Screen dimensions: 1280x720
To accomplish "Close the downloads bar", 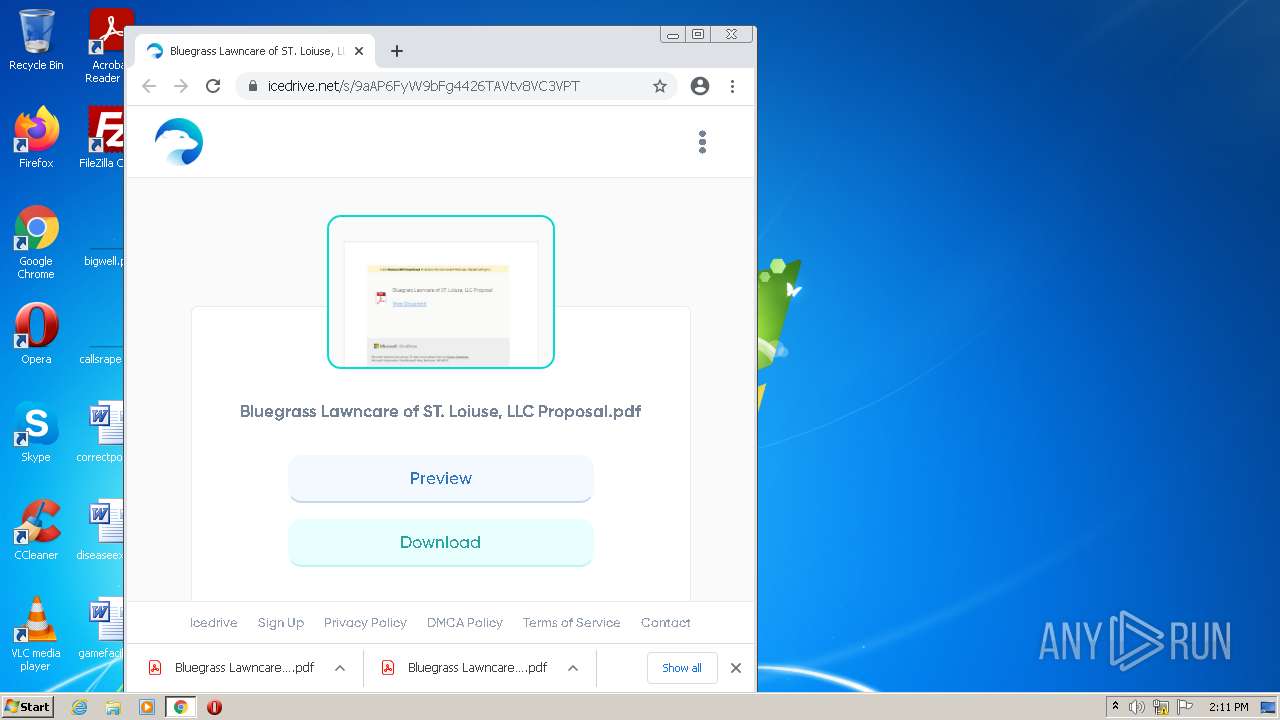I will (736, 668).
